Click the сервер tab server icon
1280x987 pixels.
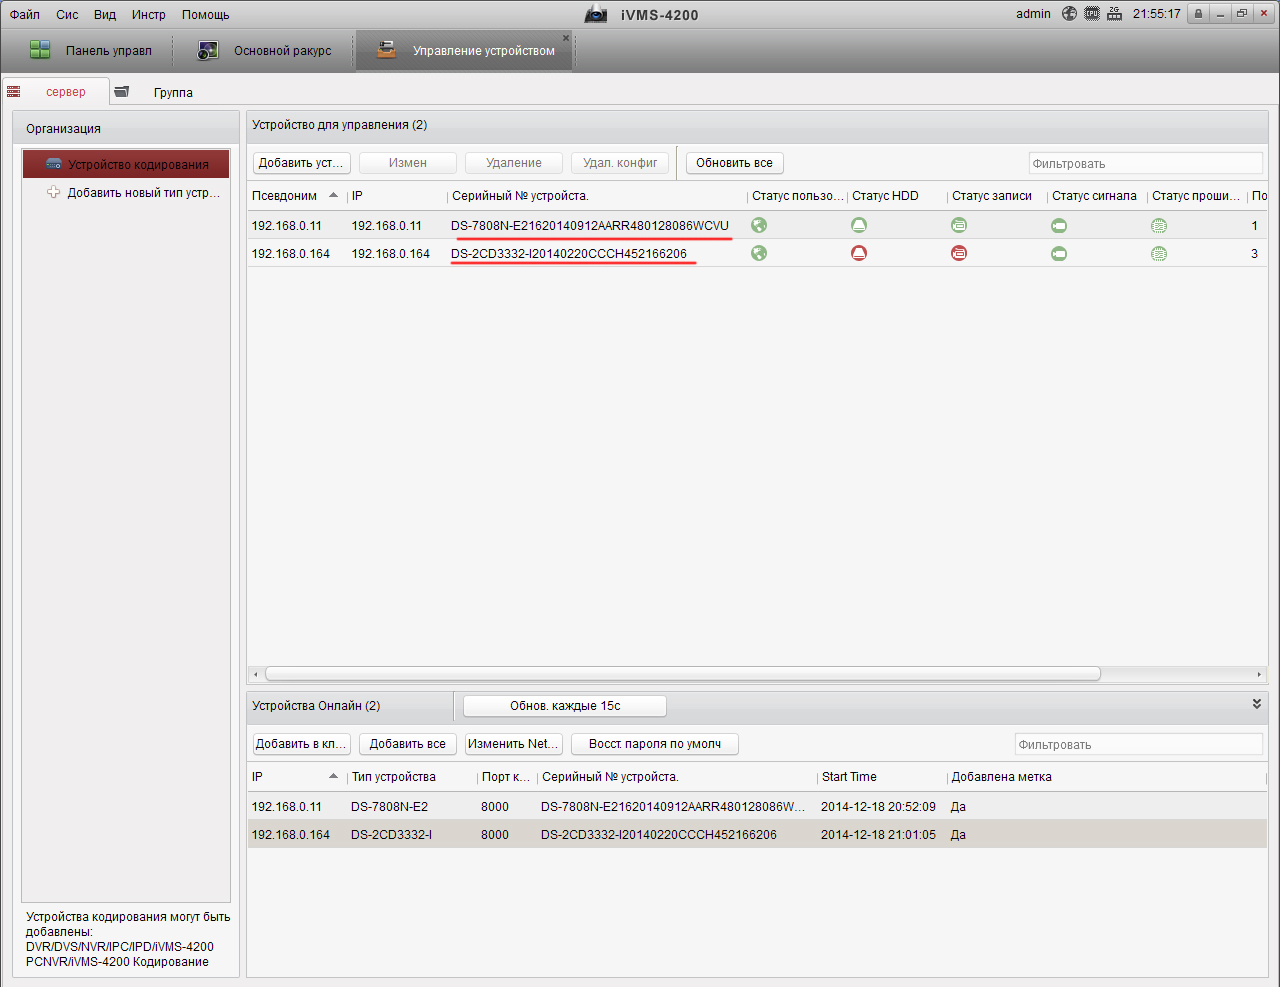coord(14,92)
